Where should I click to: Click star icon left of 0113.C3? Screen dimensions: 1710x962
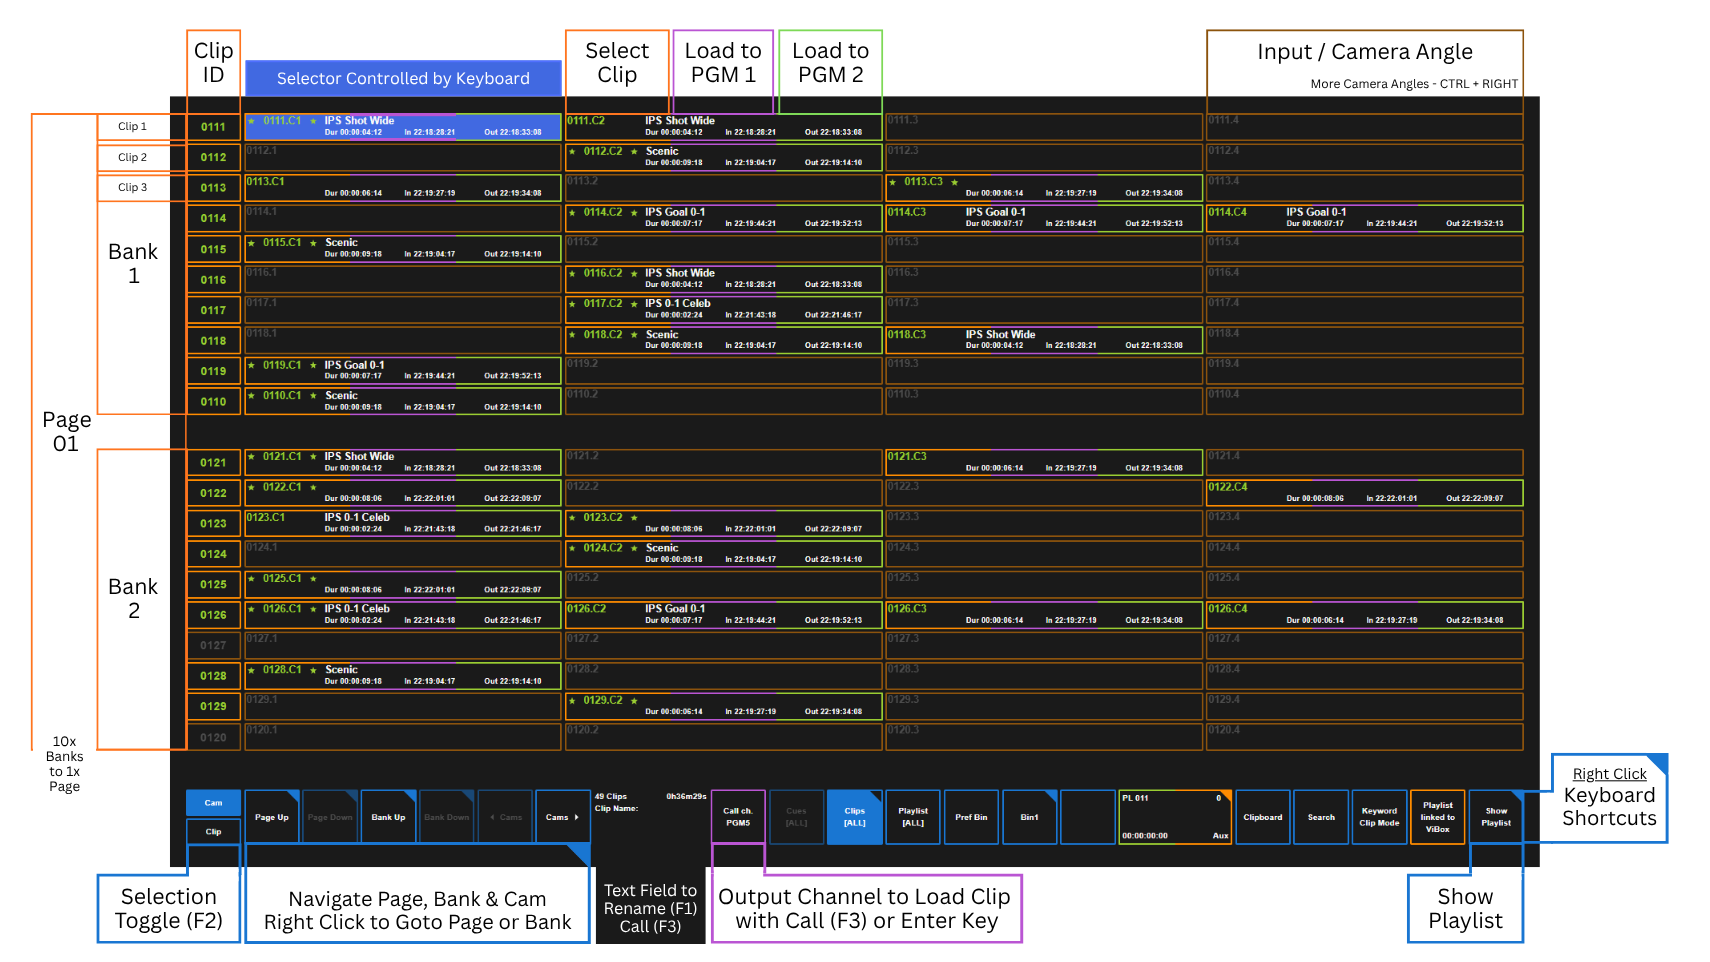(x=893, y=182)
